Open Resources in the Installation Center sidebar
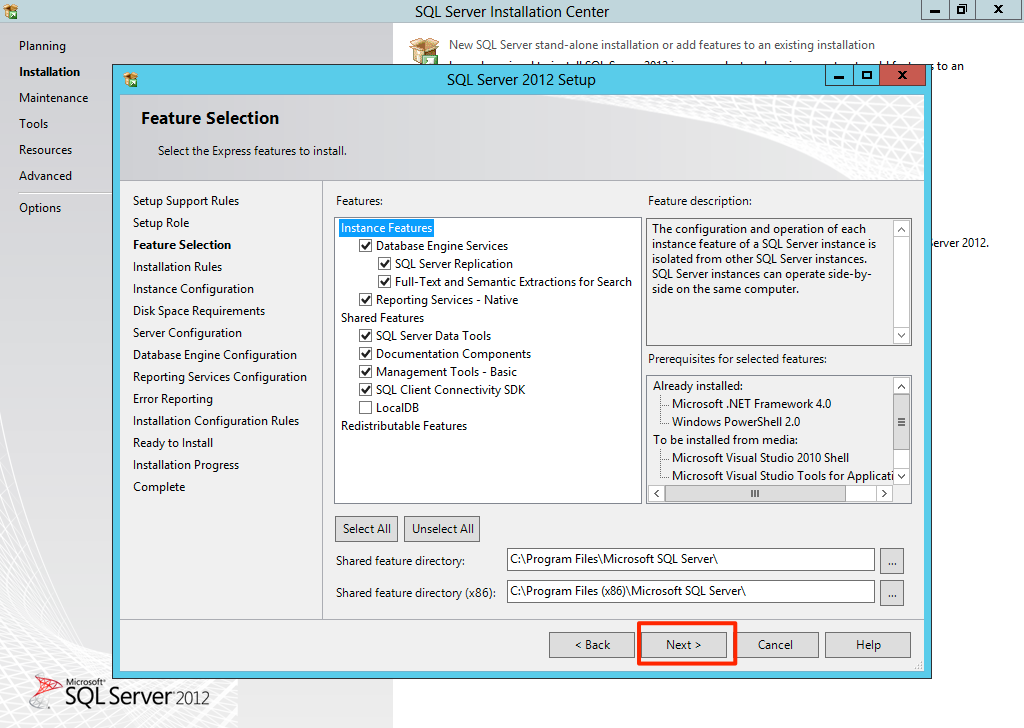This screenshot has width=1024, height=728. point(45,150)
